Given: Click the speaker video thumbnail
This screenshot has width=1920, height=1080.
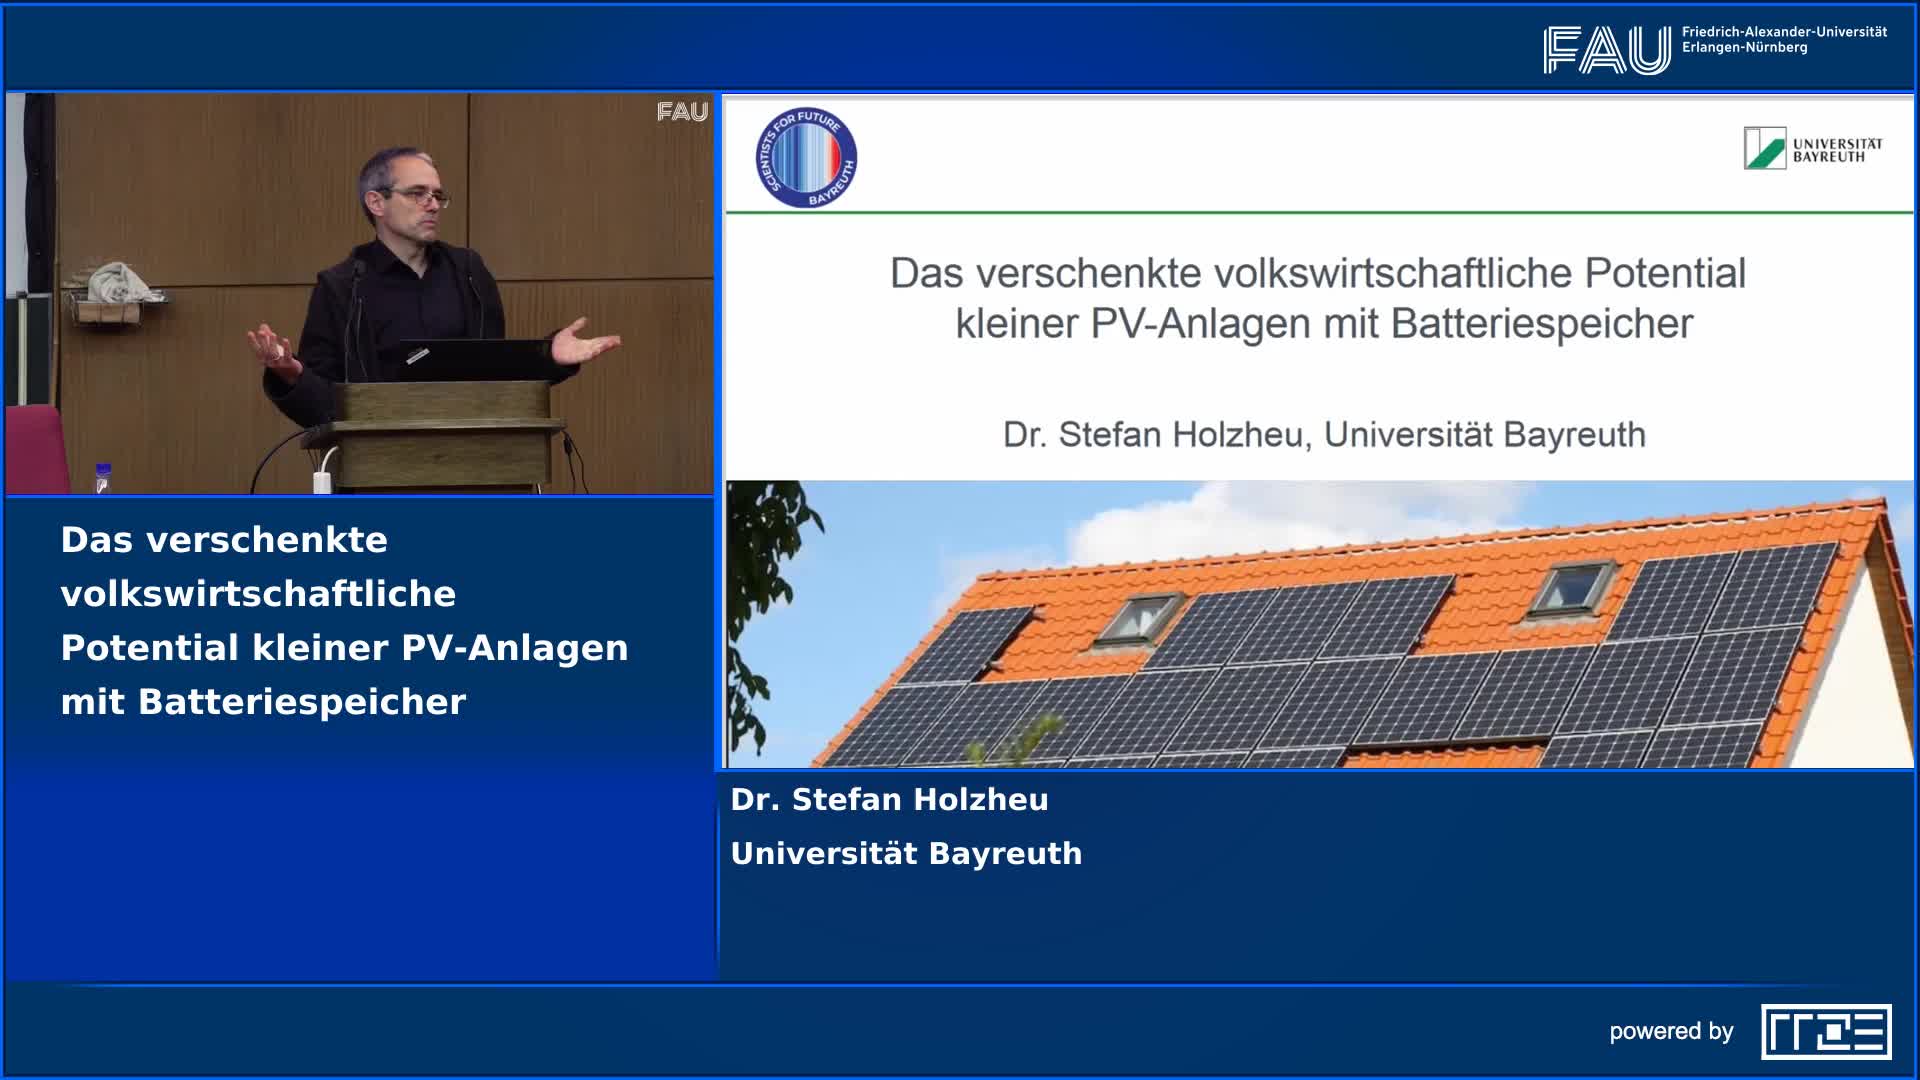Looking at the screenshot, I should [360, 294].
